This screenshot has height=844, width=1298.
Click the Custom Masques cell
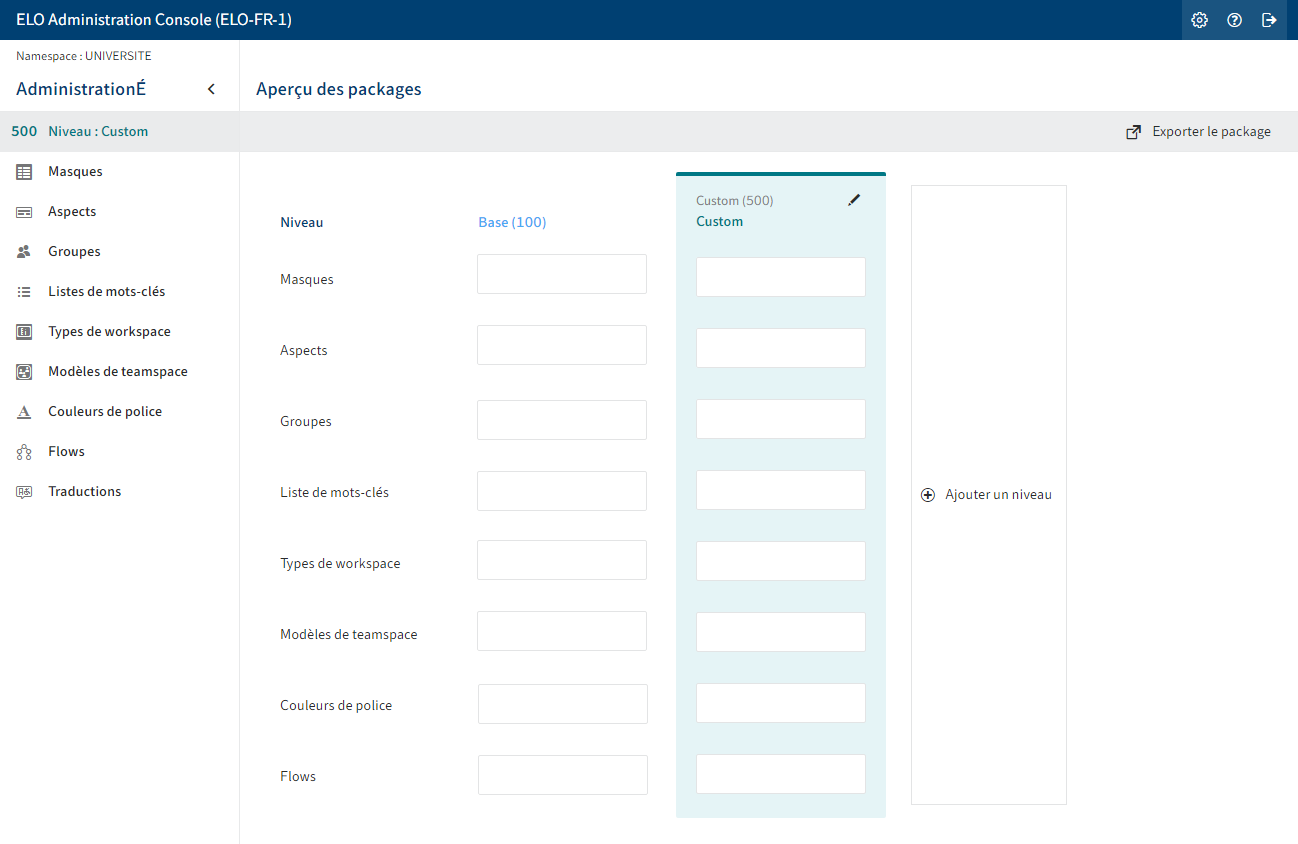point(781,277)
